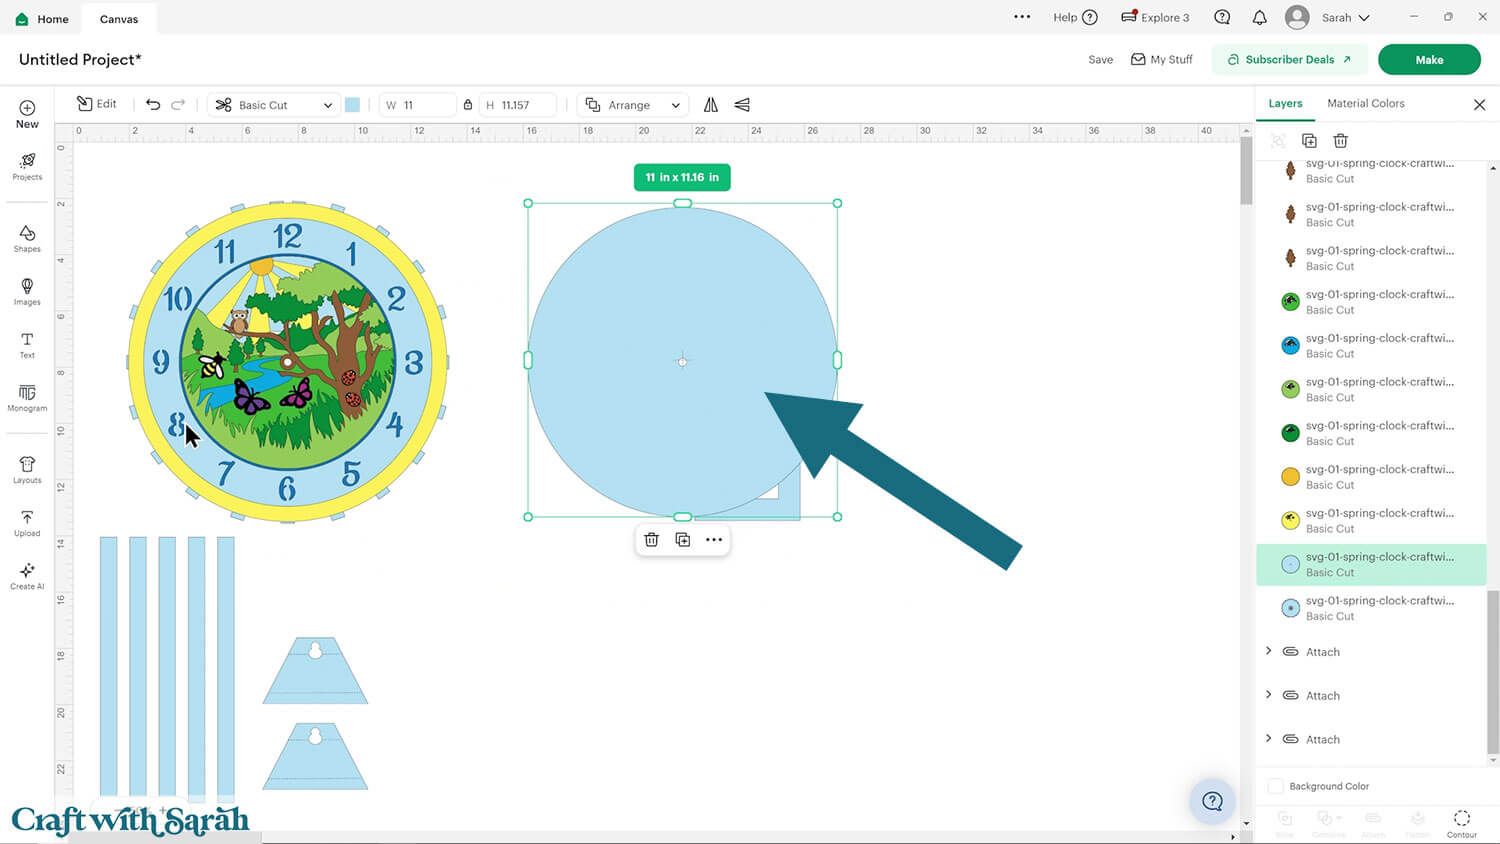Open the Shapes tool in sidebar

(x=27, y=238)
